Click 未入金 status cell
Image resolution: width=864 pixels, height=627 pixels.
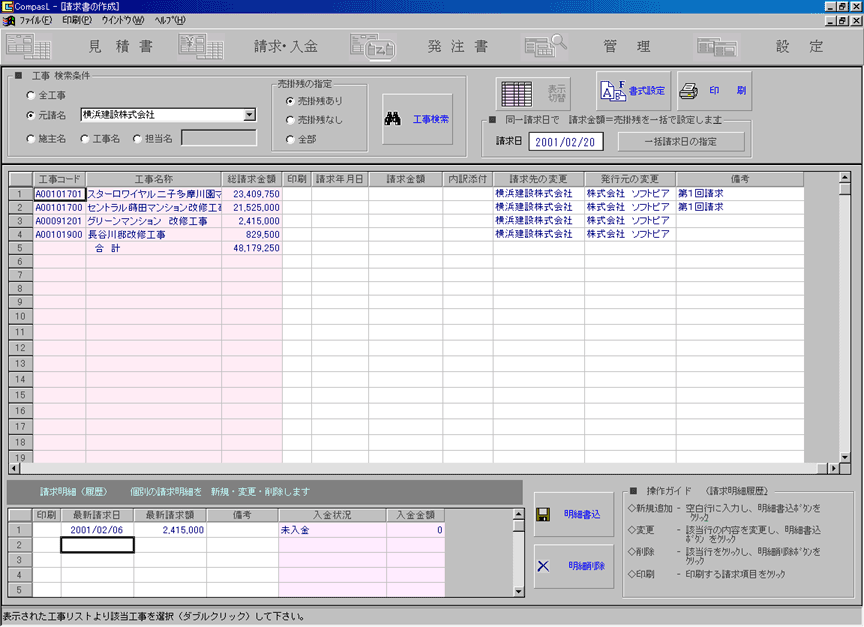(332, 529)
